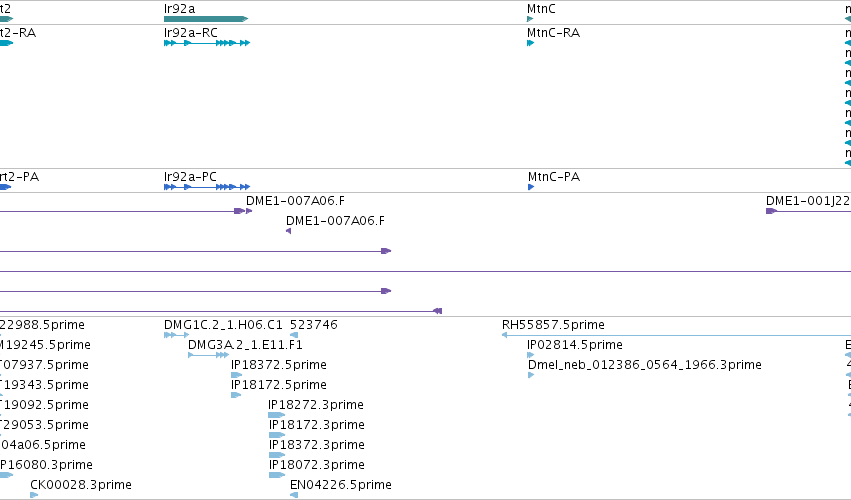Click the M19245.5prime label

pyautogui.click(x=45, y=345)
